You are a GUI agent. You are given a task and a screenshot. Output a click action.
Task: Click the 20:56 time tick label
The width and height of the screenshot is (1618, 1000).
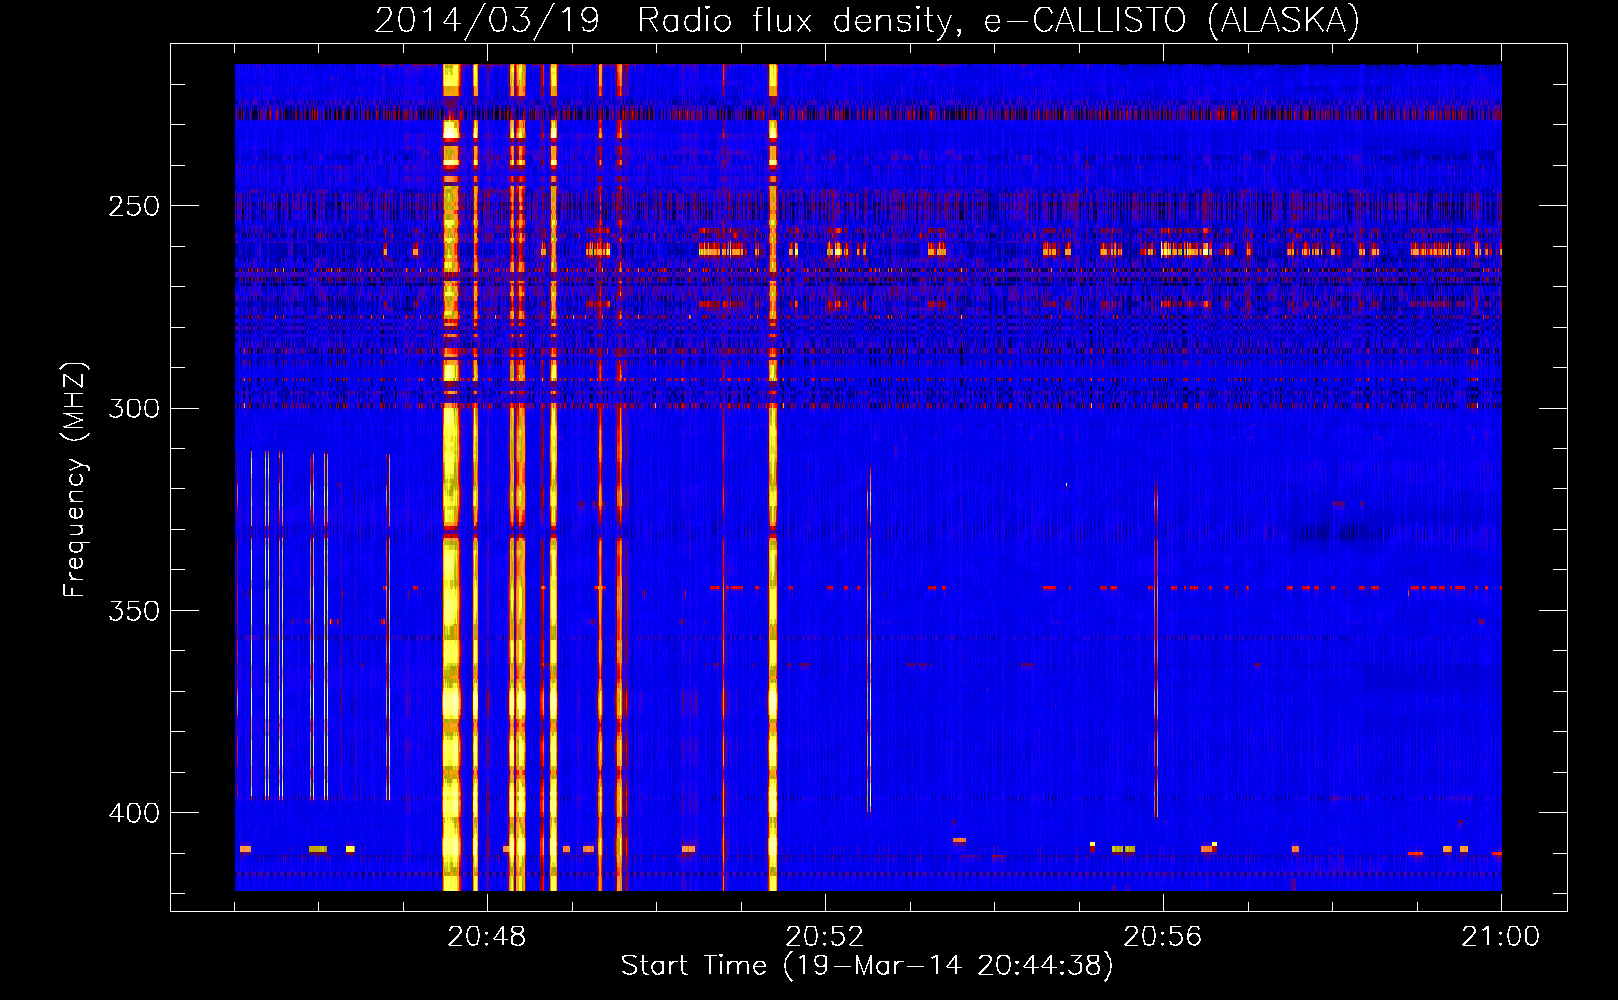[x=1163, y=937]
